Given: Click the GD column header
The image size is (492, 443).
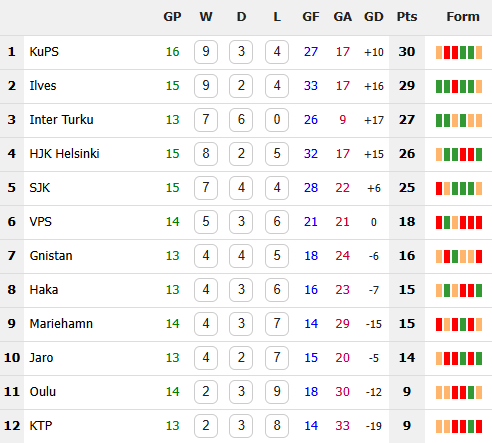Looking at the screenshot, I should coord(374,17).
